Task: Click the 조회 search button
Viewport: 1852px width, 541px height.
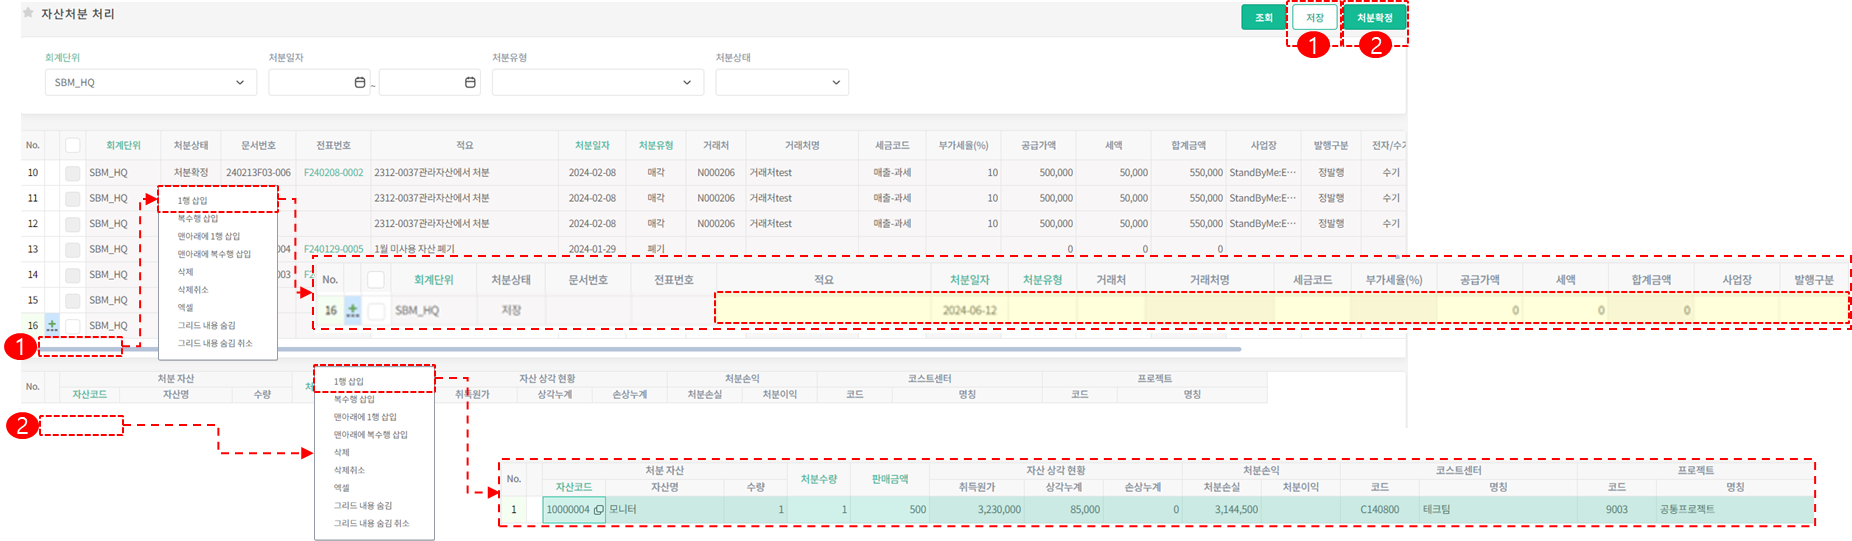Action: pyautogui.click(x=1264, y=18)
